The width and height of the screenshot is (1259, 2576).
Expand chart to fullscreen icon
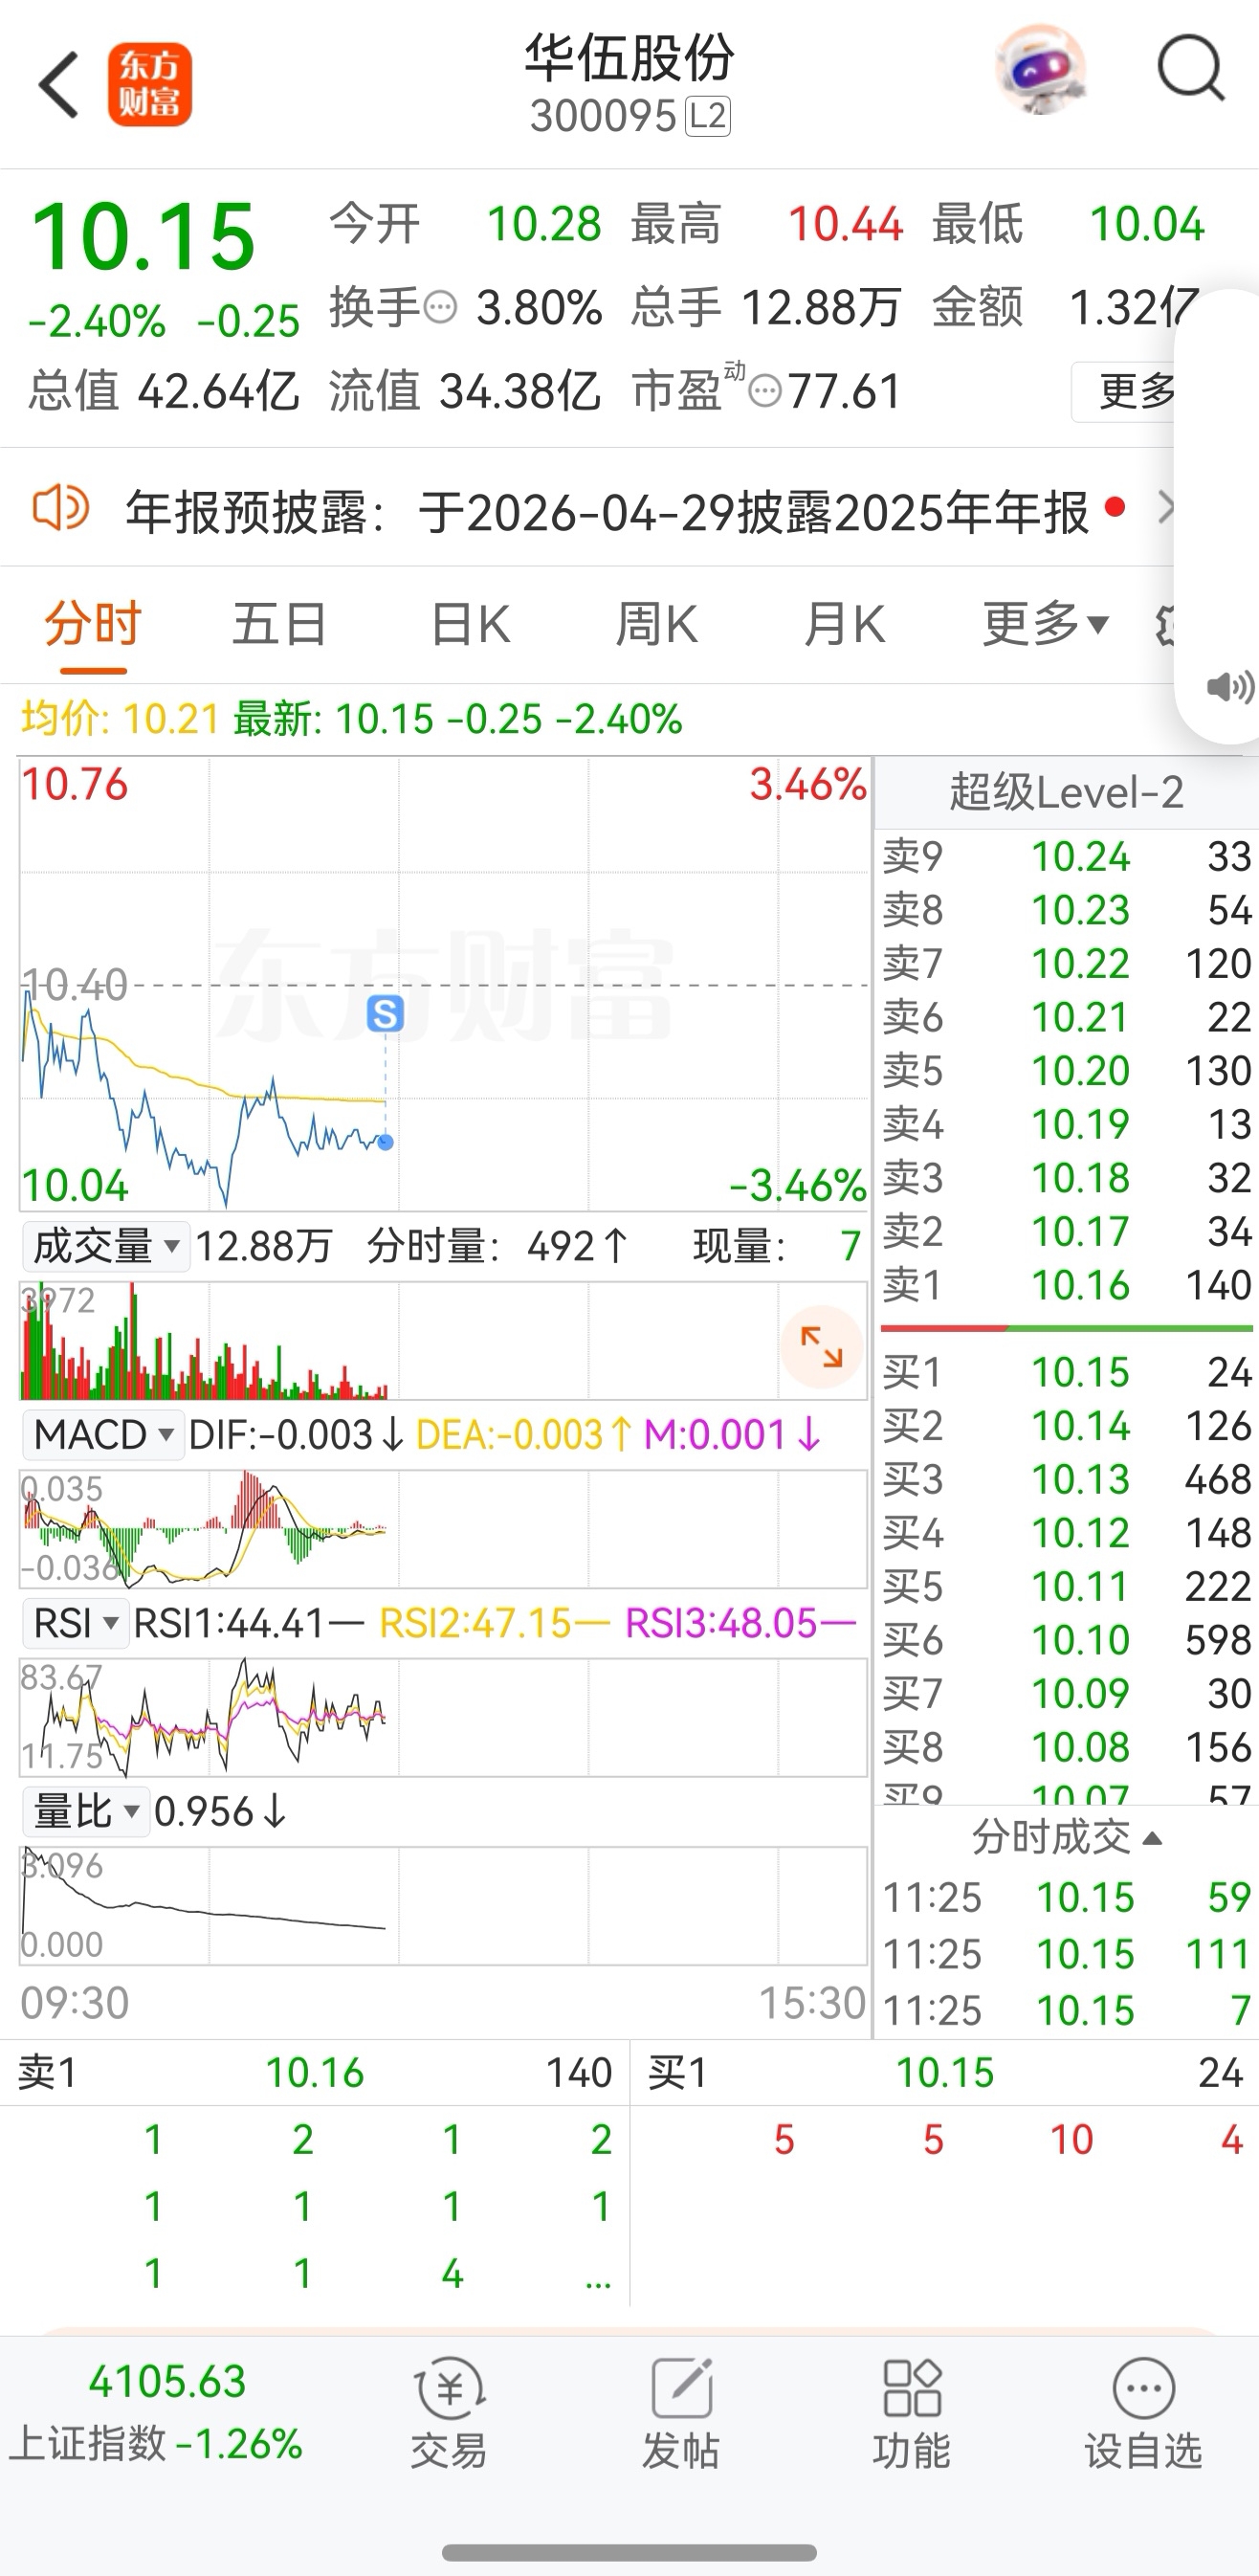pyautogui.click(x=822, y=1347)
